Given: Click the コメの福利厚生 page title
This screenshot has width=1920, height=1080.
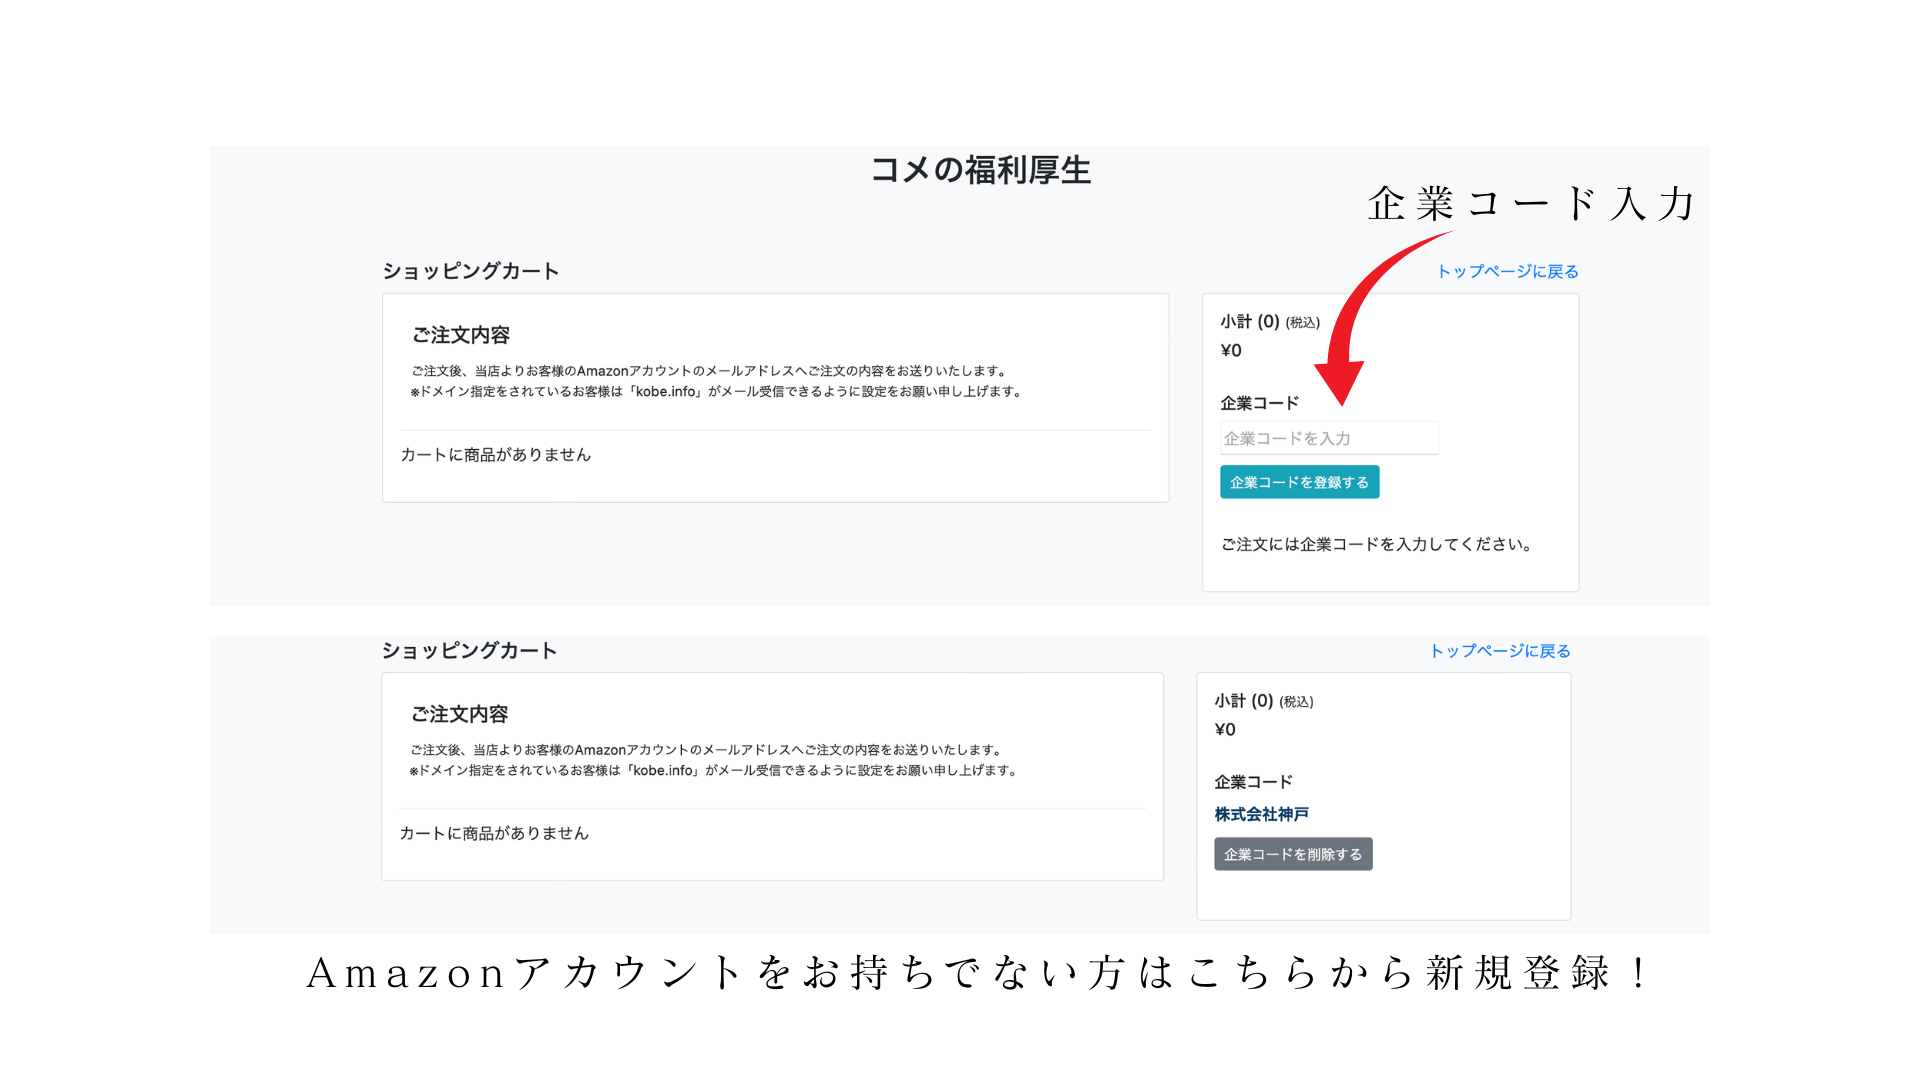Looking at the screenshot, I should point(980,170).
